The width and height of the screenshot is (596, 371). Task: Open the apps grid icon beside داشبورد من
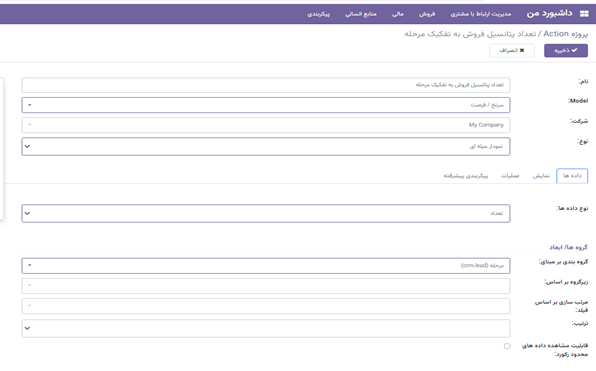pos(584,14)
